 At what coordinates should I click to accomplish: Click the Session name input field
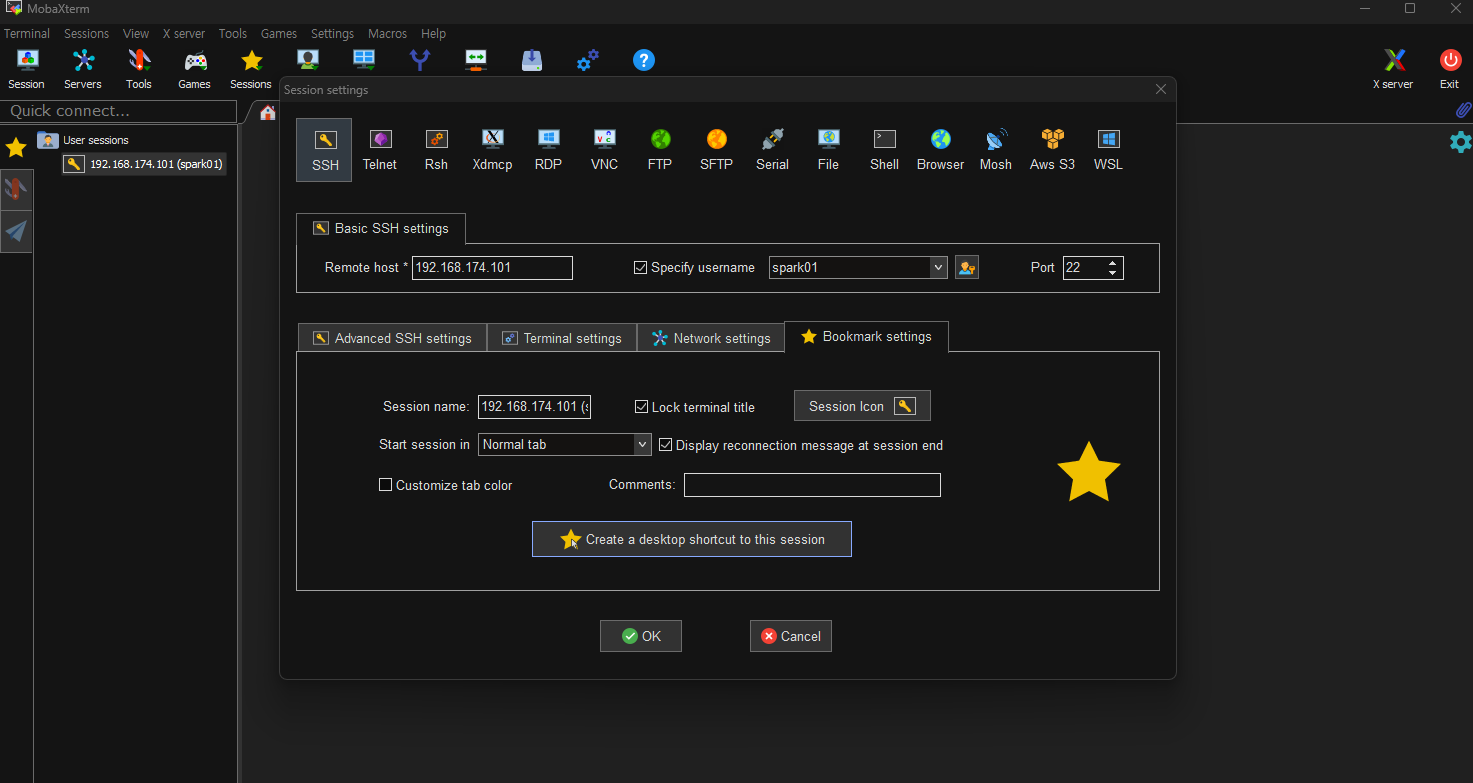pos(534,406)
